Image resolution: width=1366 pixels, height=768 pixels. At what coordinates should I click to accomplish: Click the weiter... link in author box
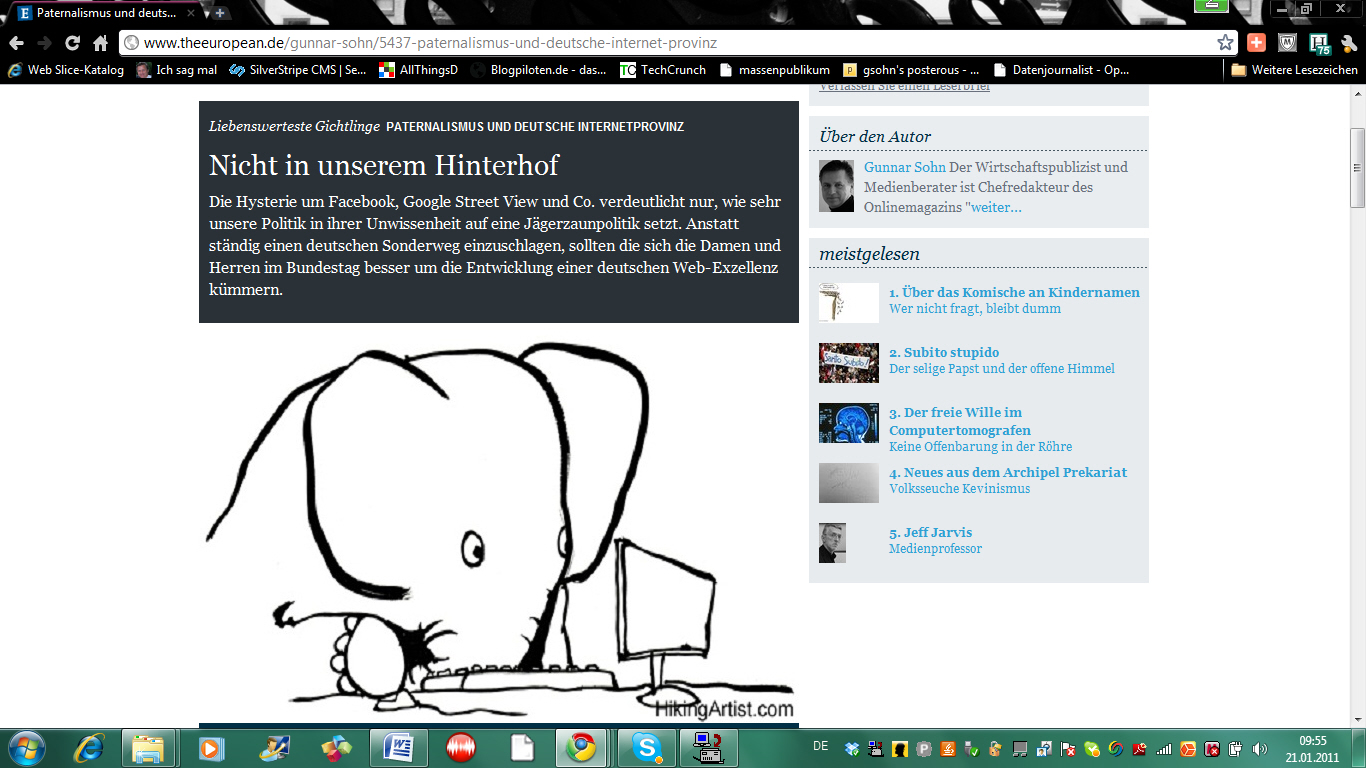point(996,207)
